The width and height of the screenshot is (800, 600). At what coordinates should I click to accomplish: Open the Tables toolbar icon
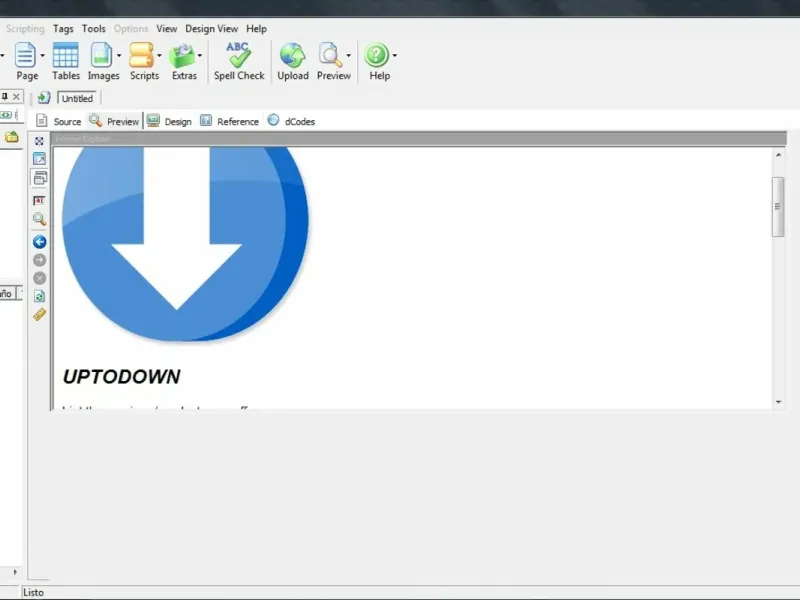tap(66, 55)
